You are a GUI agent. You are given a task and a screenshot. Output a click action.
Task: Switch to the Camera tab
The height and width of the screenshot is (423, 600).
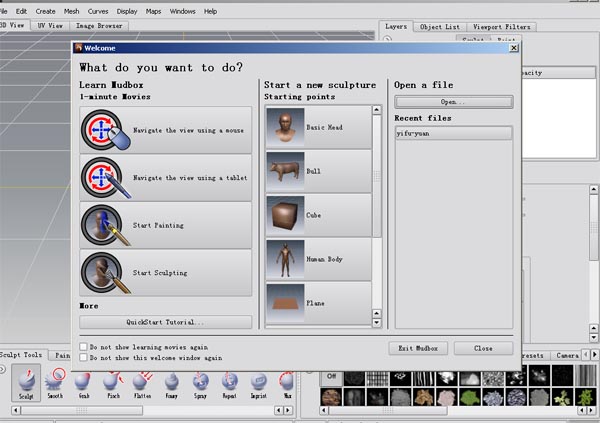pyautogui.click(x=567, y=356)
